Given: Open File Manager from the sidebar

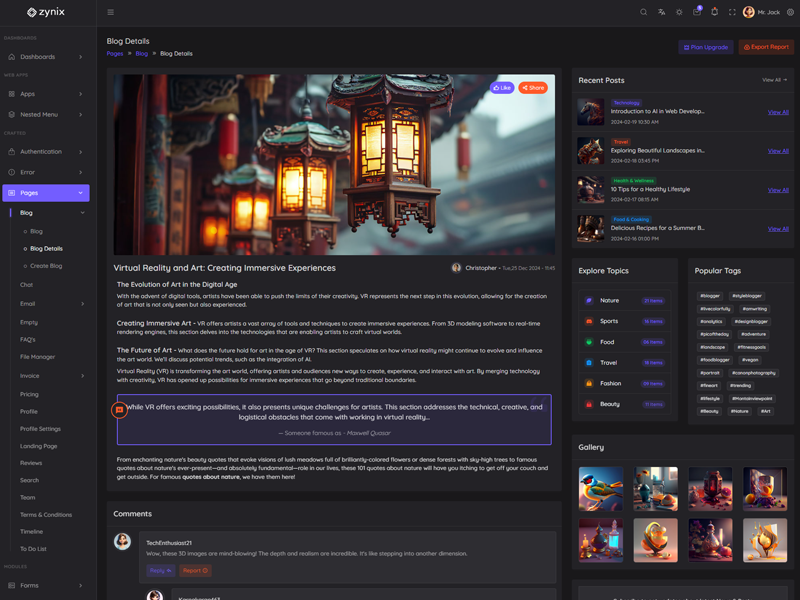Looking at the screenshot, I should 37,357.
